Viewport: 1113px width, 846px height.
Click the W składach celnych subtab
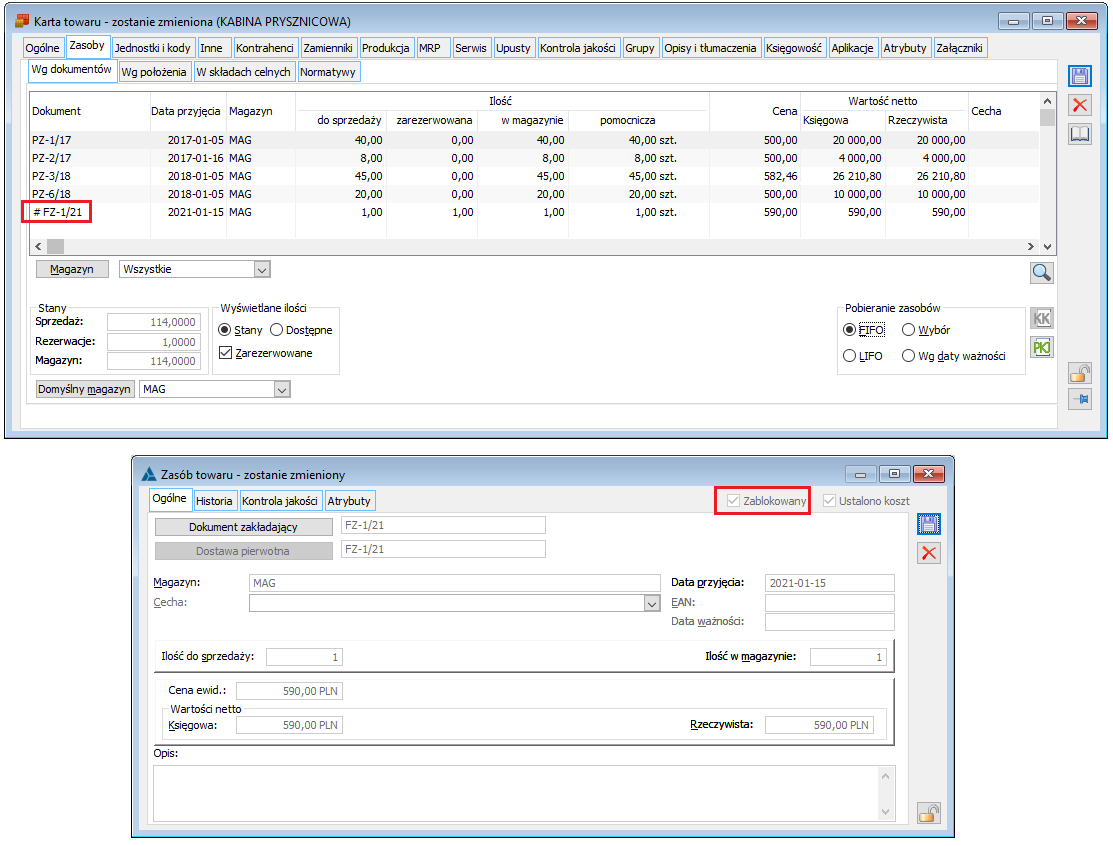point(243,72)
